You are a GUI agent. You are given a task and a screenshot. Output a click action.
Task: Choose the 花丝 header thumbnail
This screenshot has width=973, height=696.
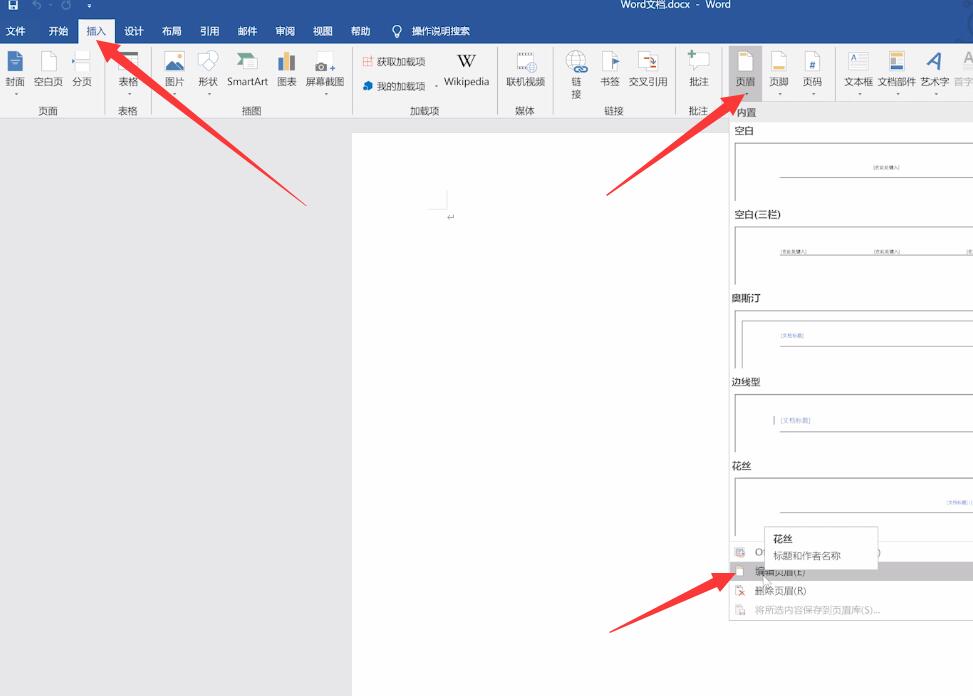[853, 506]
